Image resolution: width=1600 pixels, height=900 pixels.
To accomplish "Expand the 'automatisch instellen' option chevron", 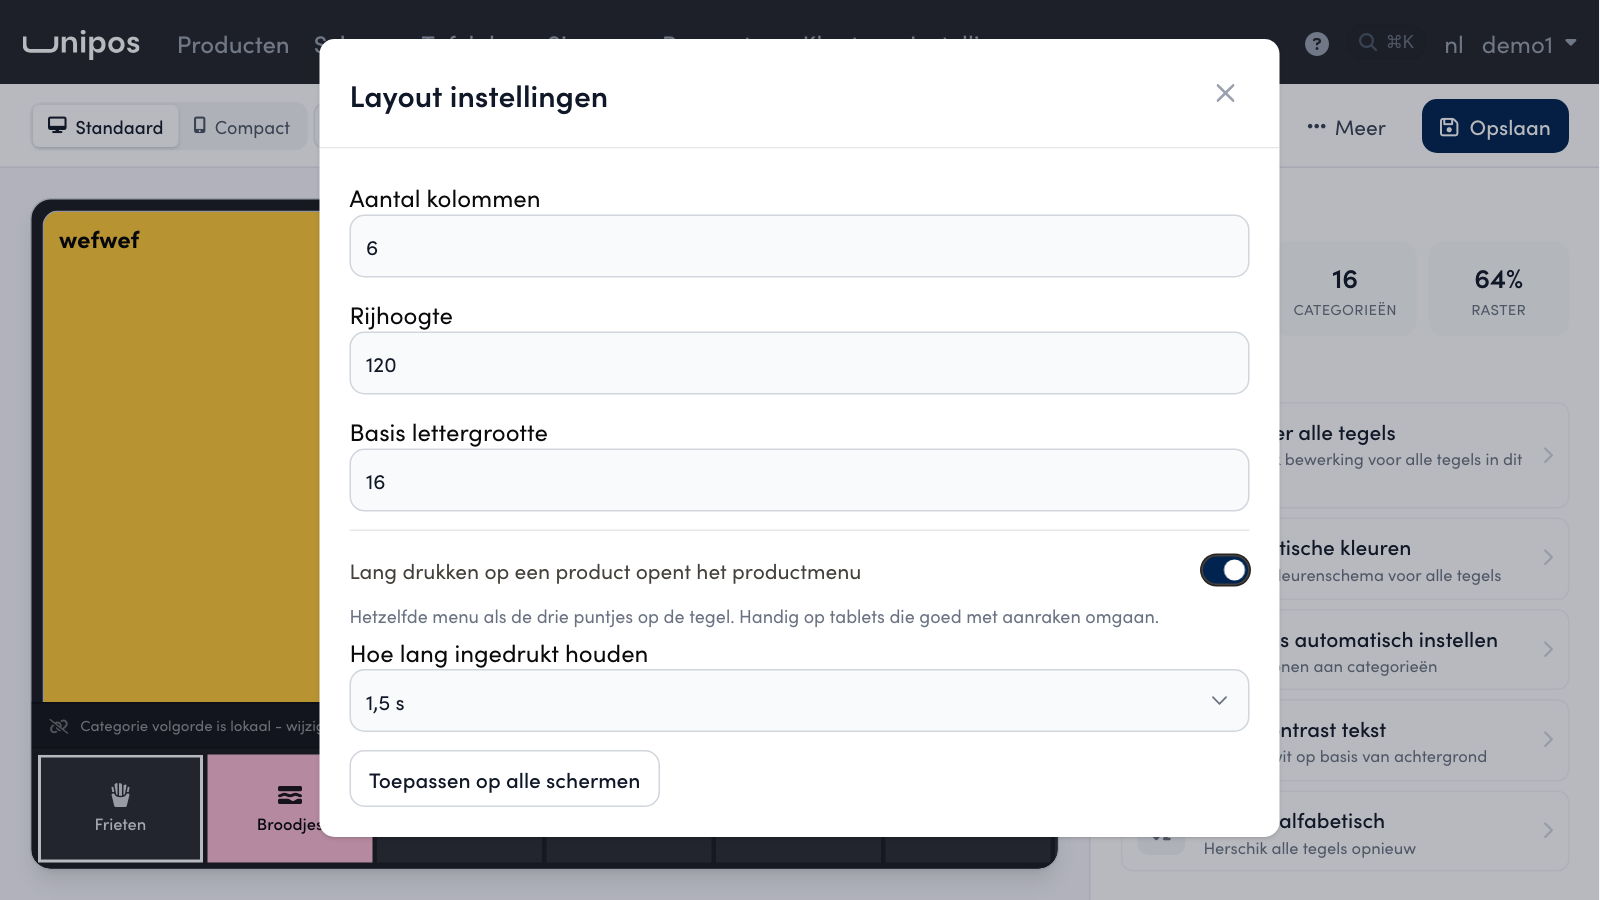I will 1548,650.
